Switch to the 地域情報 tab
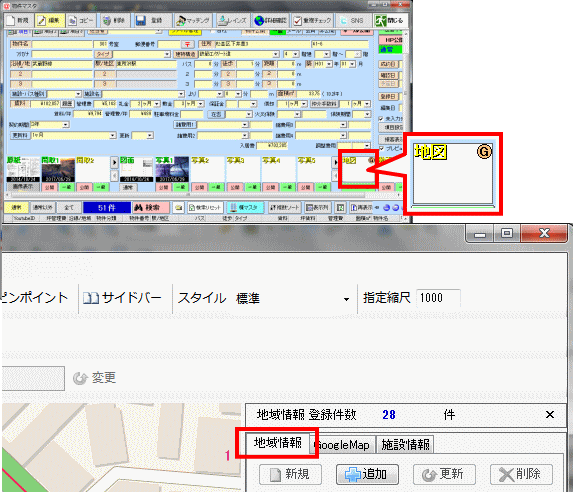The image size is (573, 492). click(x=278, y=443)
